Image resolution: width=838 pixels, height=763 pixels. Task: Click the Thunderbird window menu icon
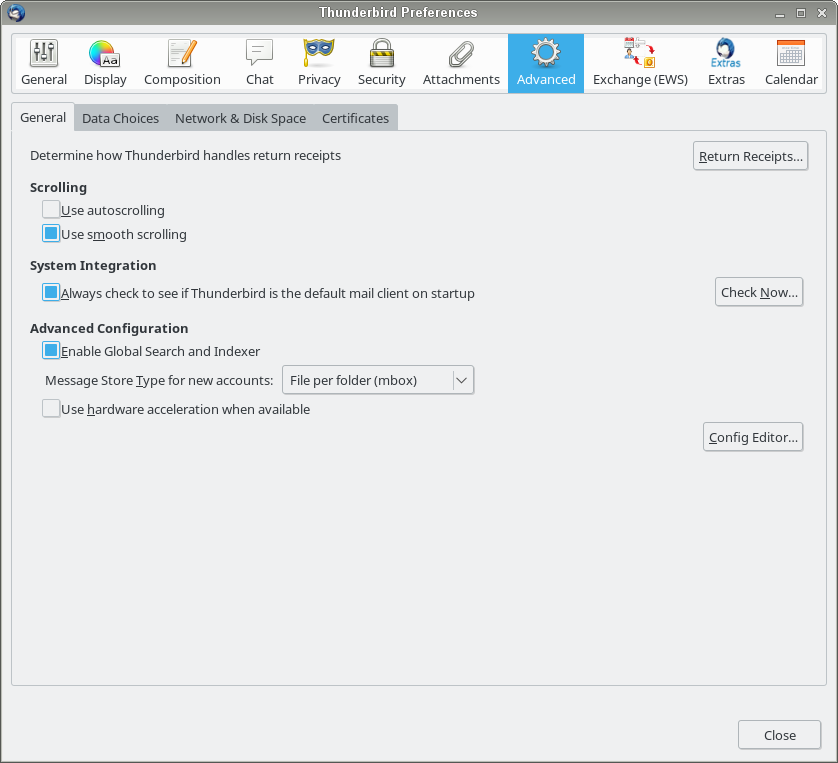(x=16, y=13)
